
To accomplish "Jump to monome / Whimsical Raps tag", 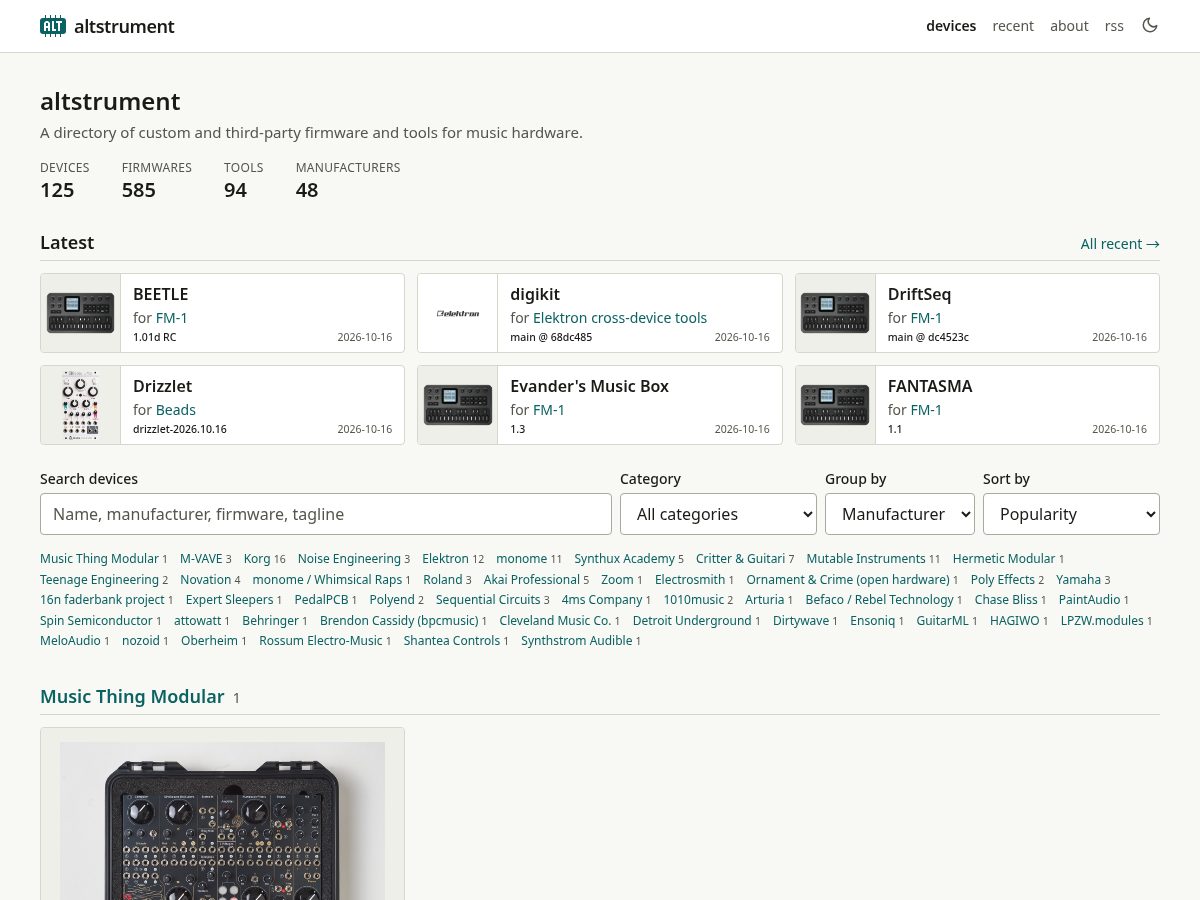I will (x=327, y=580).
